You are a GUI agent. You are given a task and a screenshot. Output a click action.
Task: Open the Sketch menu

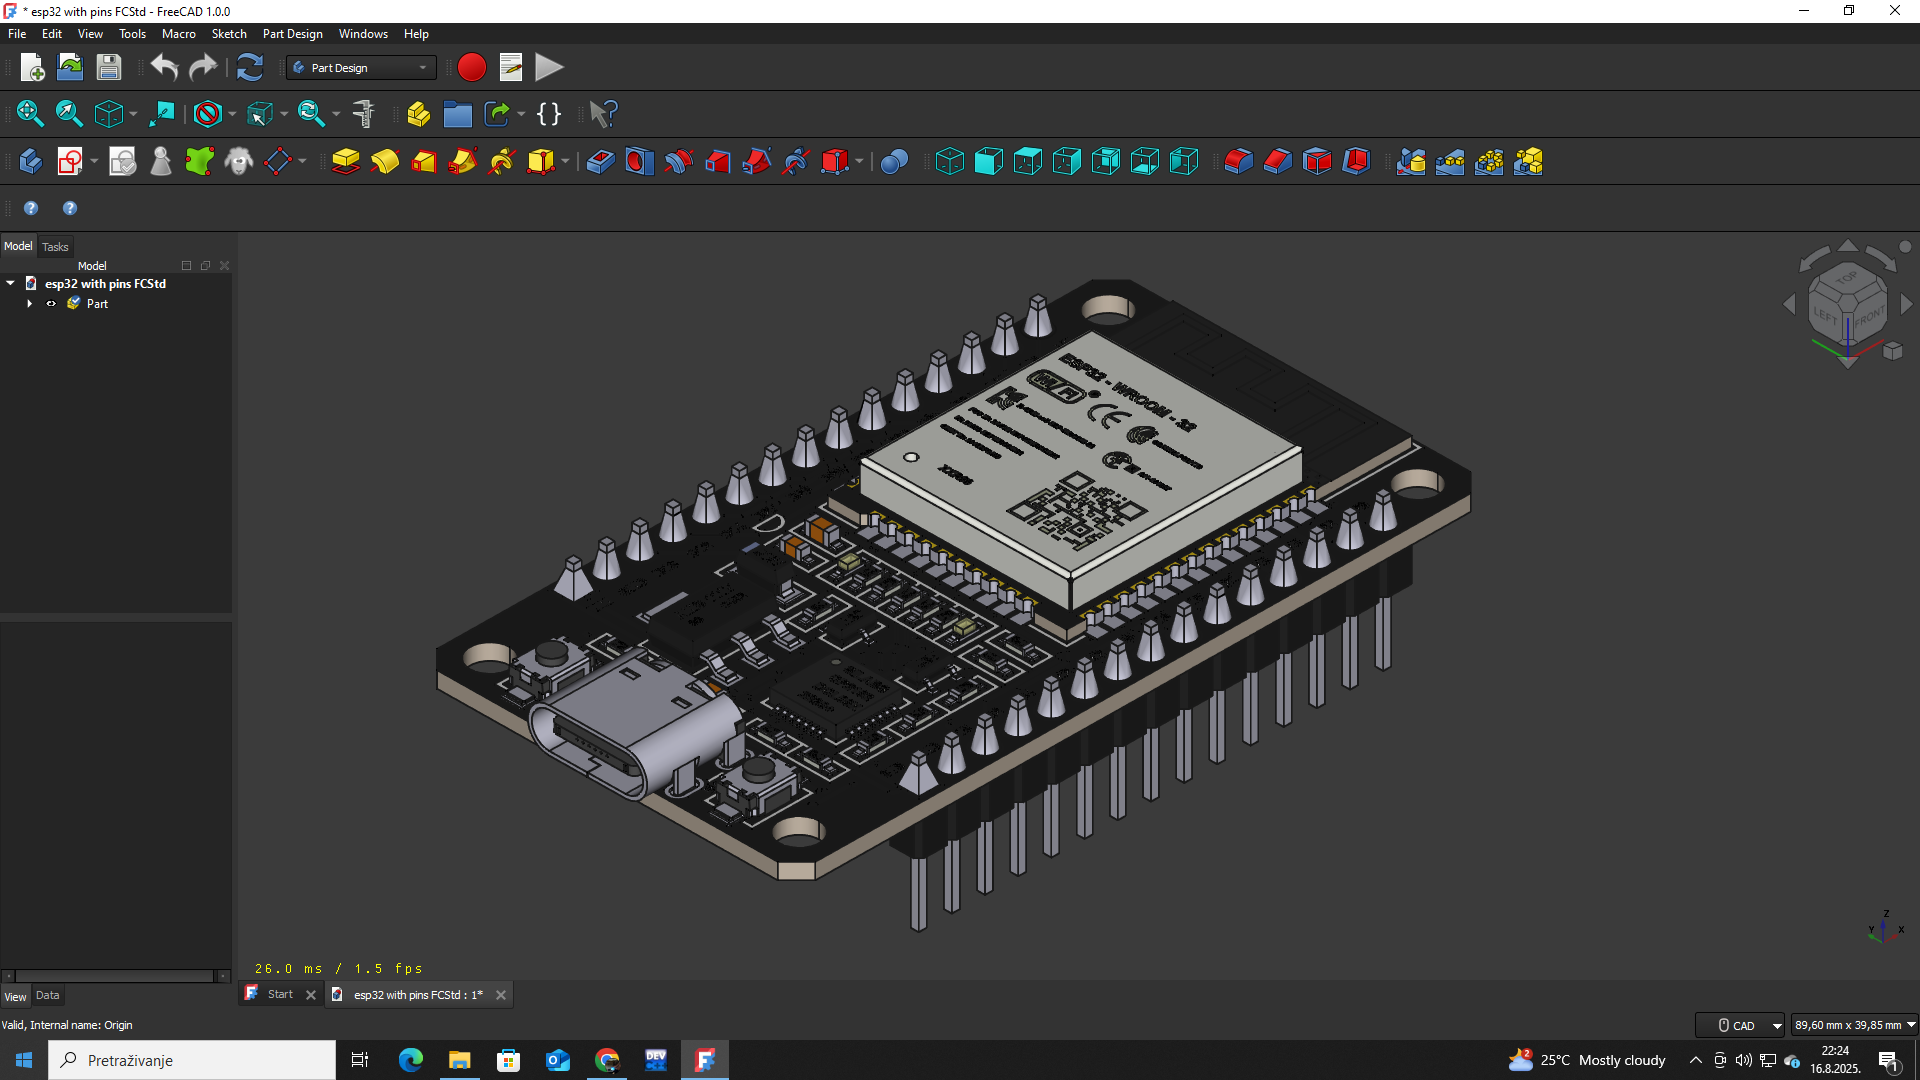click(228, 34)
